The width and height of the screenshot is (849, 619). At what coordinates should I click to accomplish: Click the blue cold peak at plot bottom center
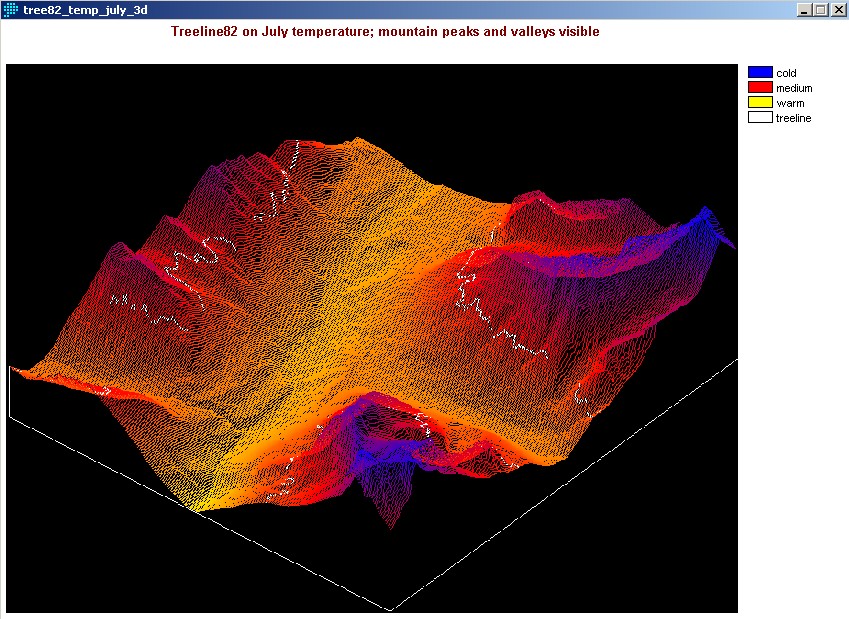click(x=368, y=453)
